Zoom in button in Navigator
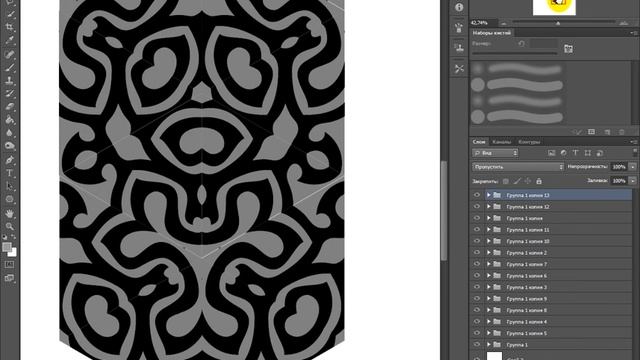The image size is (640, 360). tap(623, 23)
